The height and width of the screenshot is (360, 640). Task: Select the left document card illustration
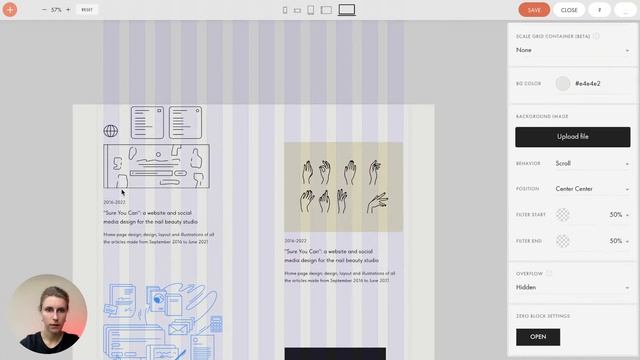147,122
